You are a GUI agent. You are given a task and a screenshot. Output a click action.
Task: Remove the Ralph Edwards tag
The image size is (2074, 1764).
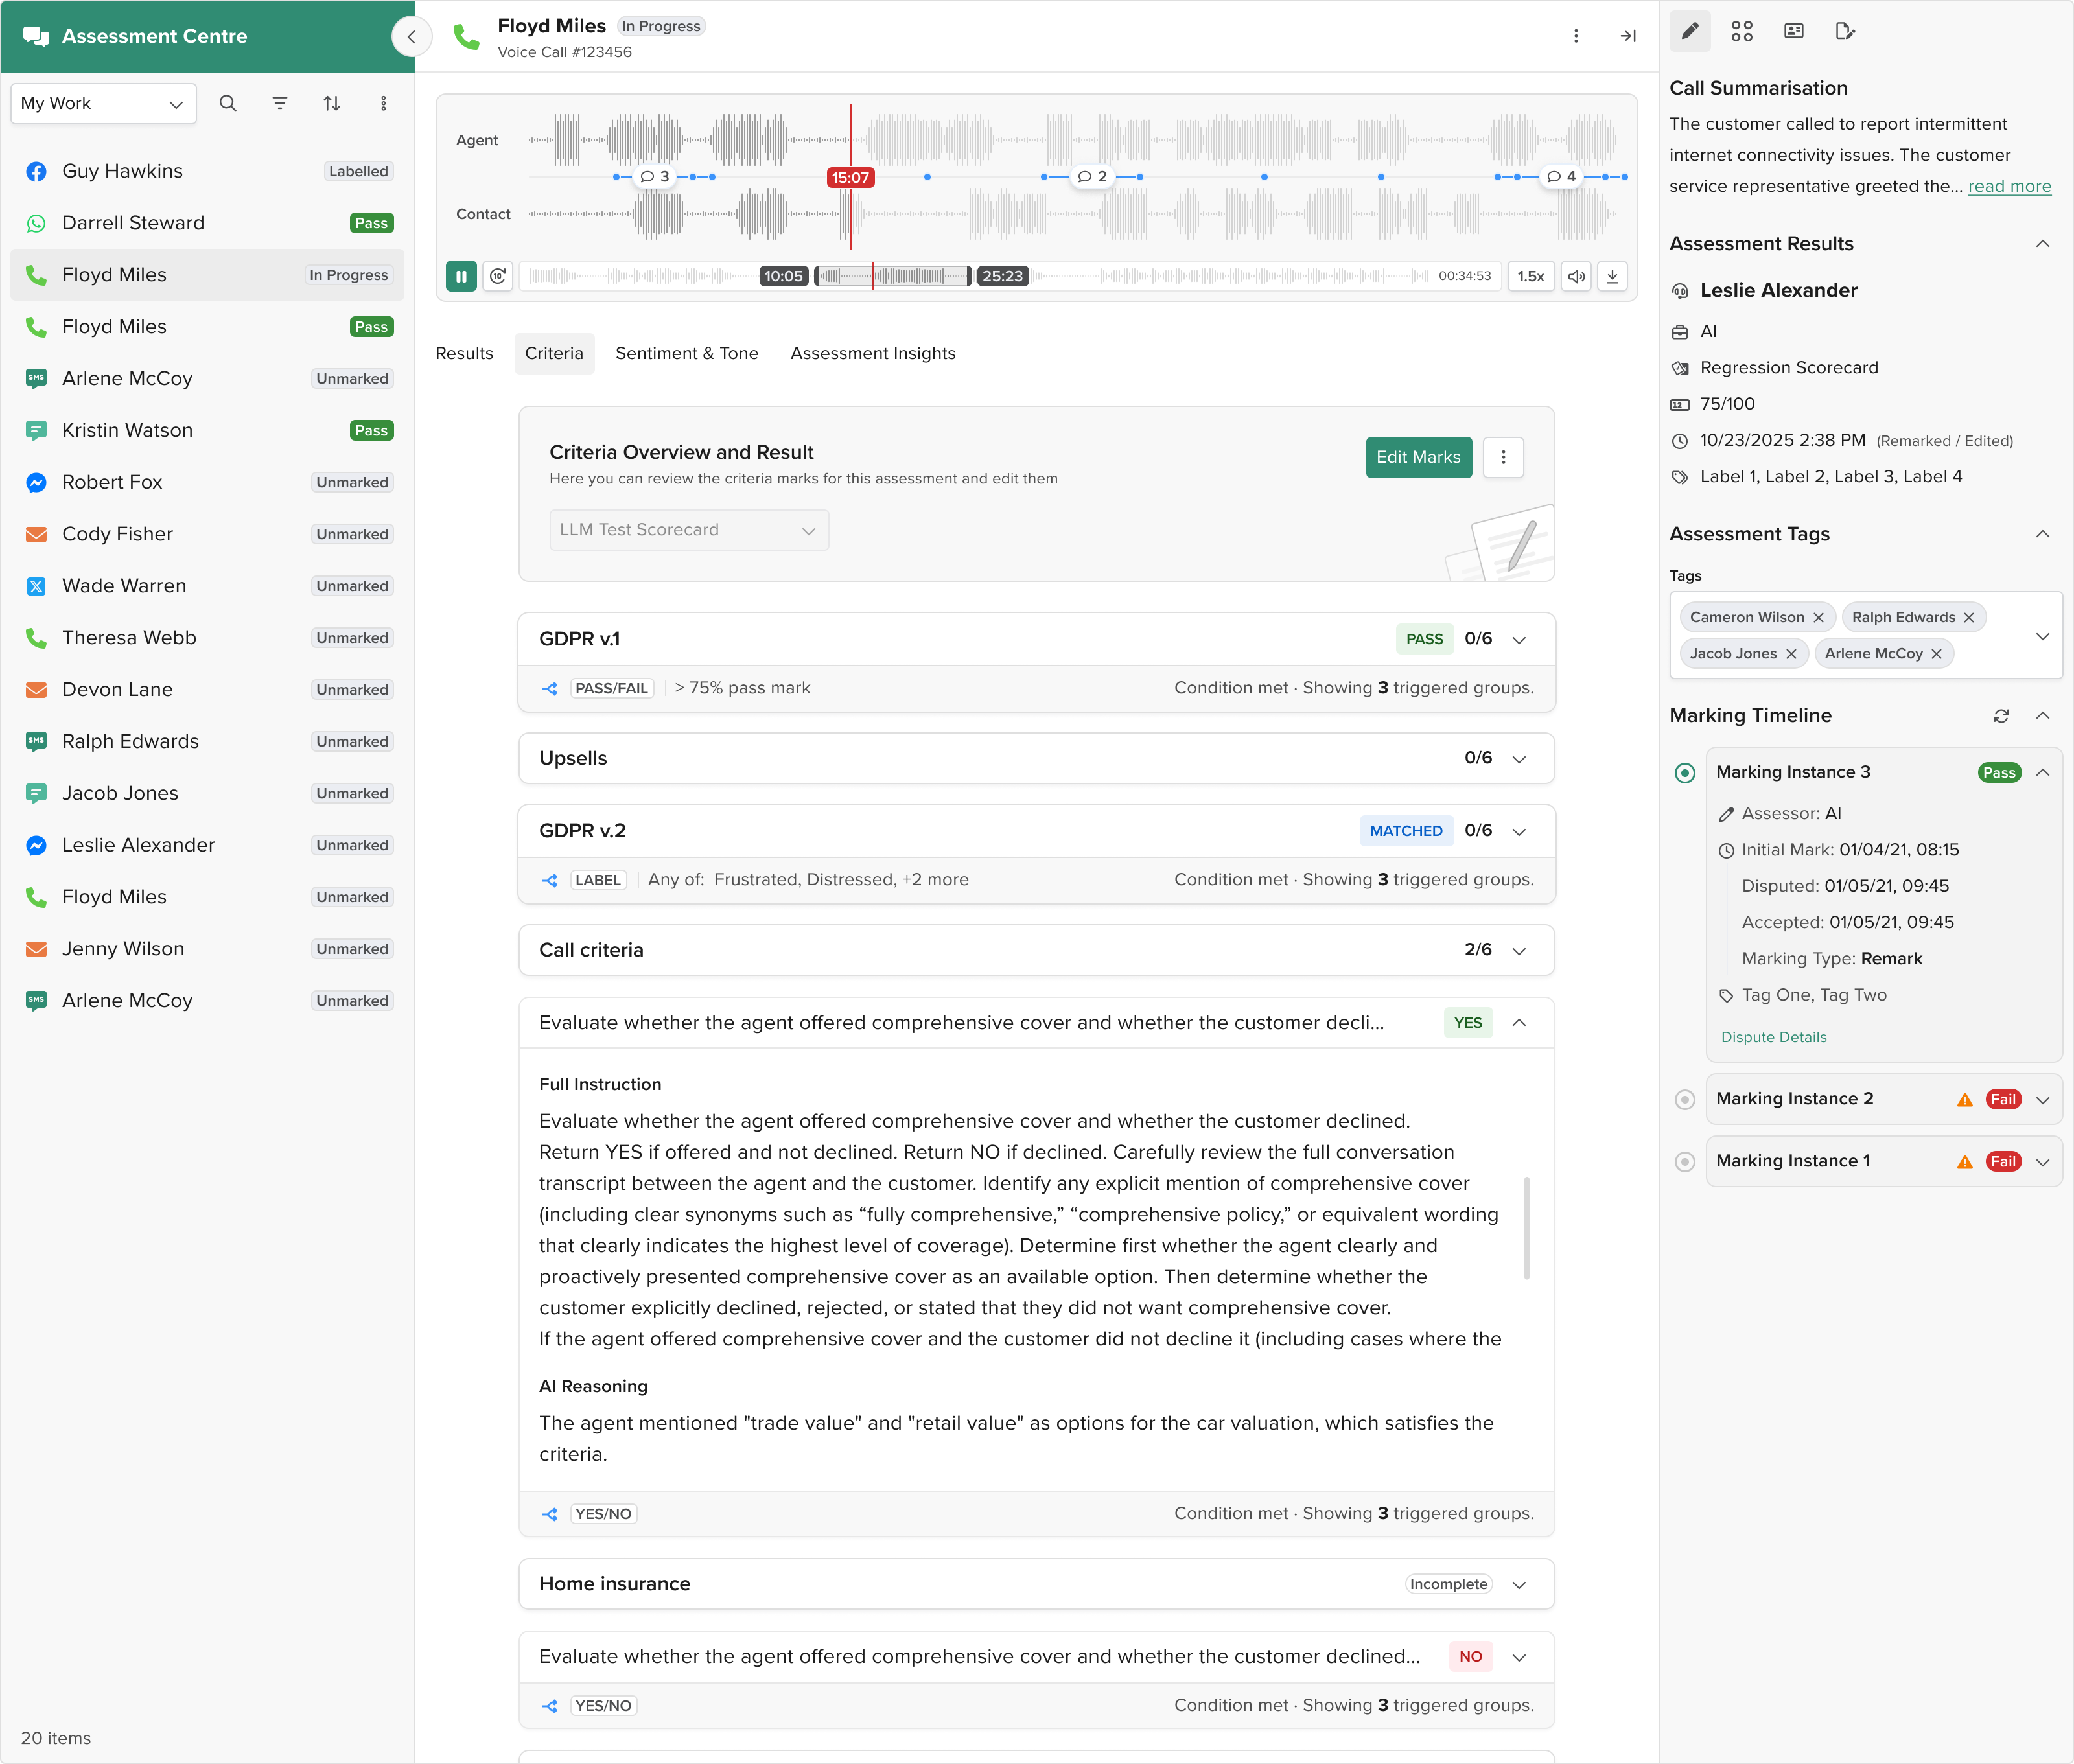(x=1969, y=618)
